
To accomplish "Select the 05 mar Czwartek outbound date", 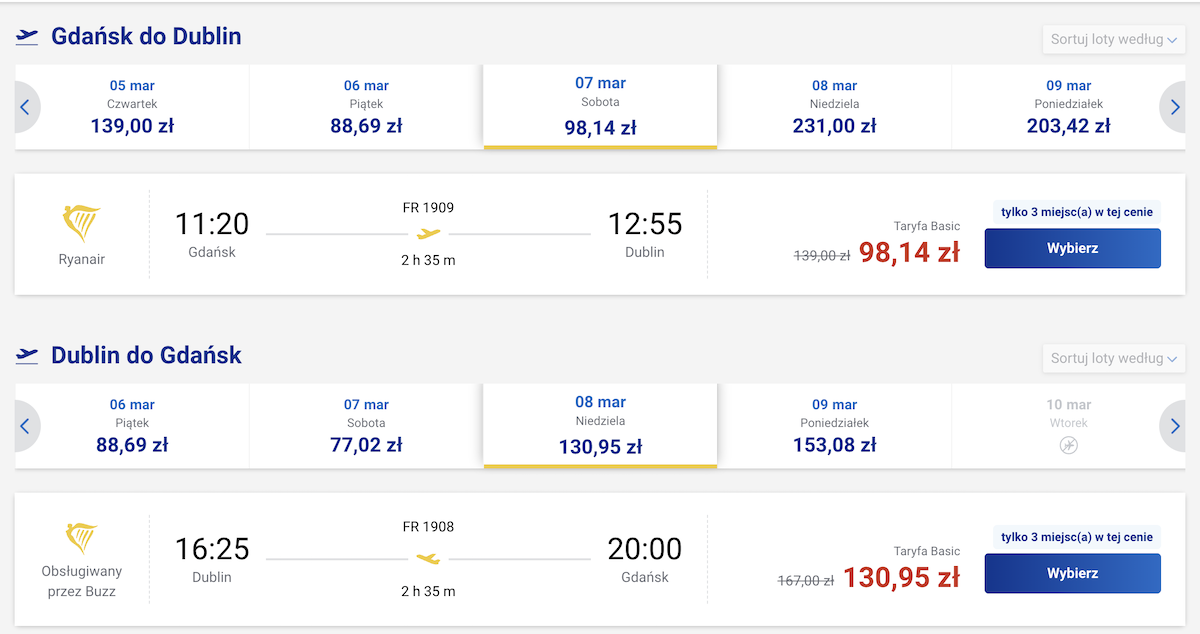I will pyautogui.click(x=132, y=107).
